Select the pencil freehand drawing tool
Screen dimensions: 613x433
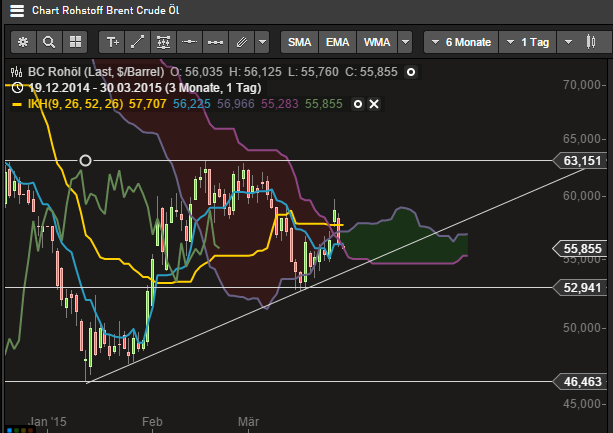pyautogui.click(x=239, y=43)
